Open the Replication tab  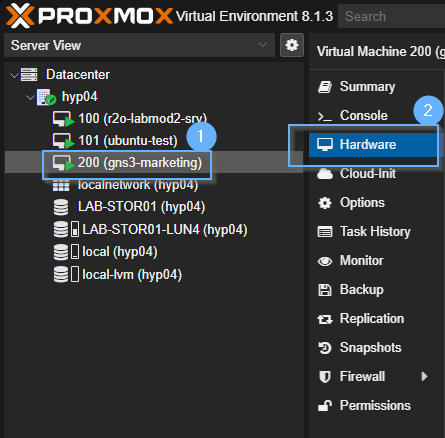point(377,319)
